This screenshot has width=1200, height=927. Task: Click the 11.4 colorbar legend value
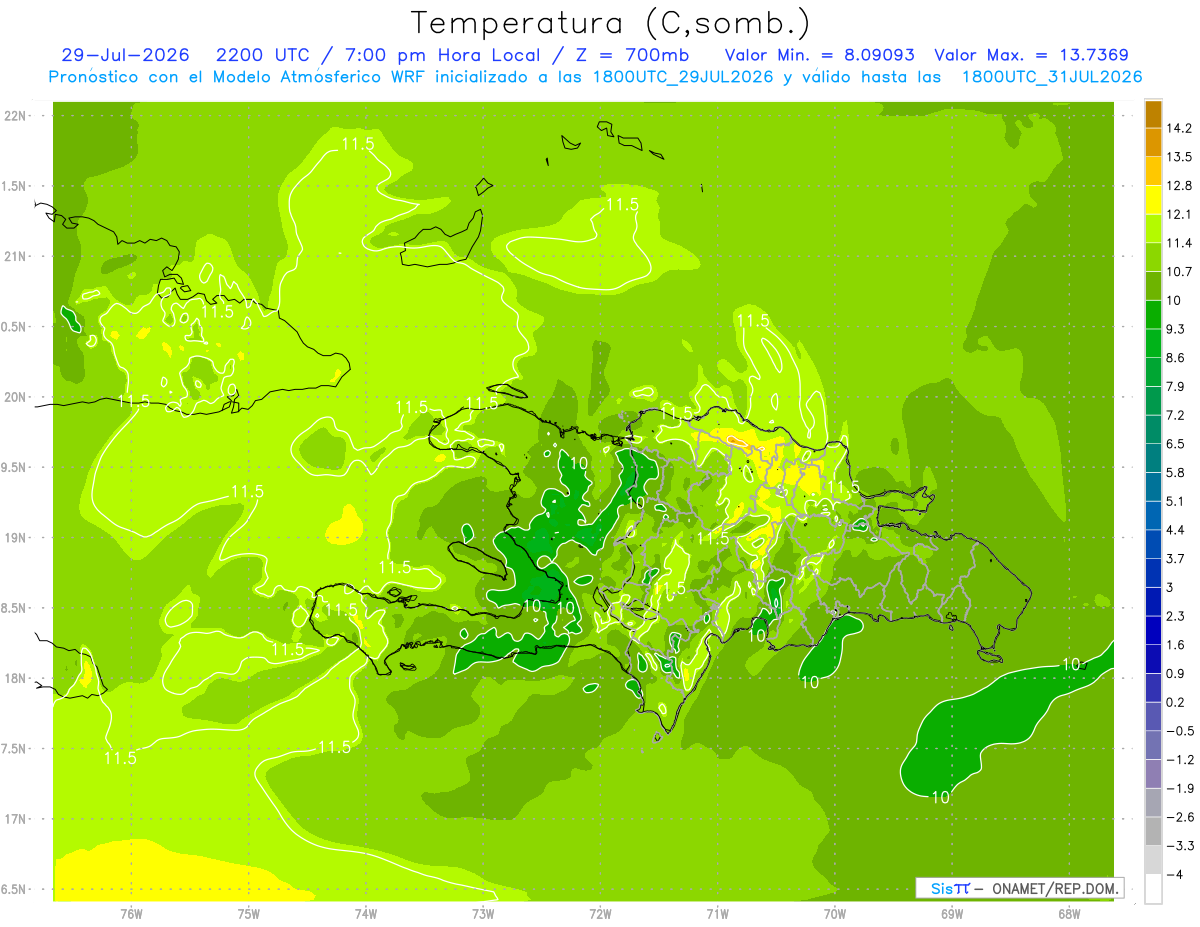[x=1179, y=243]
